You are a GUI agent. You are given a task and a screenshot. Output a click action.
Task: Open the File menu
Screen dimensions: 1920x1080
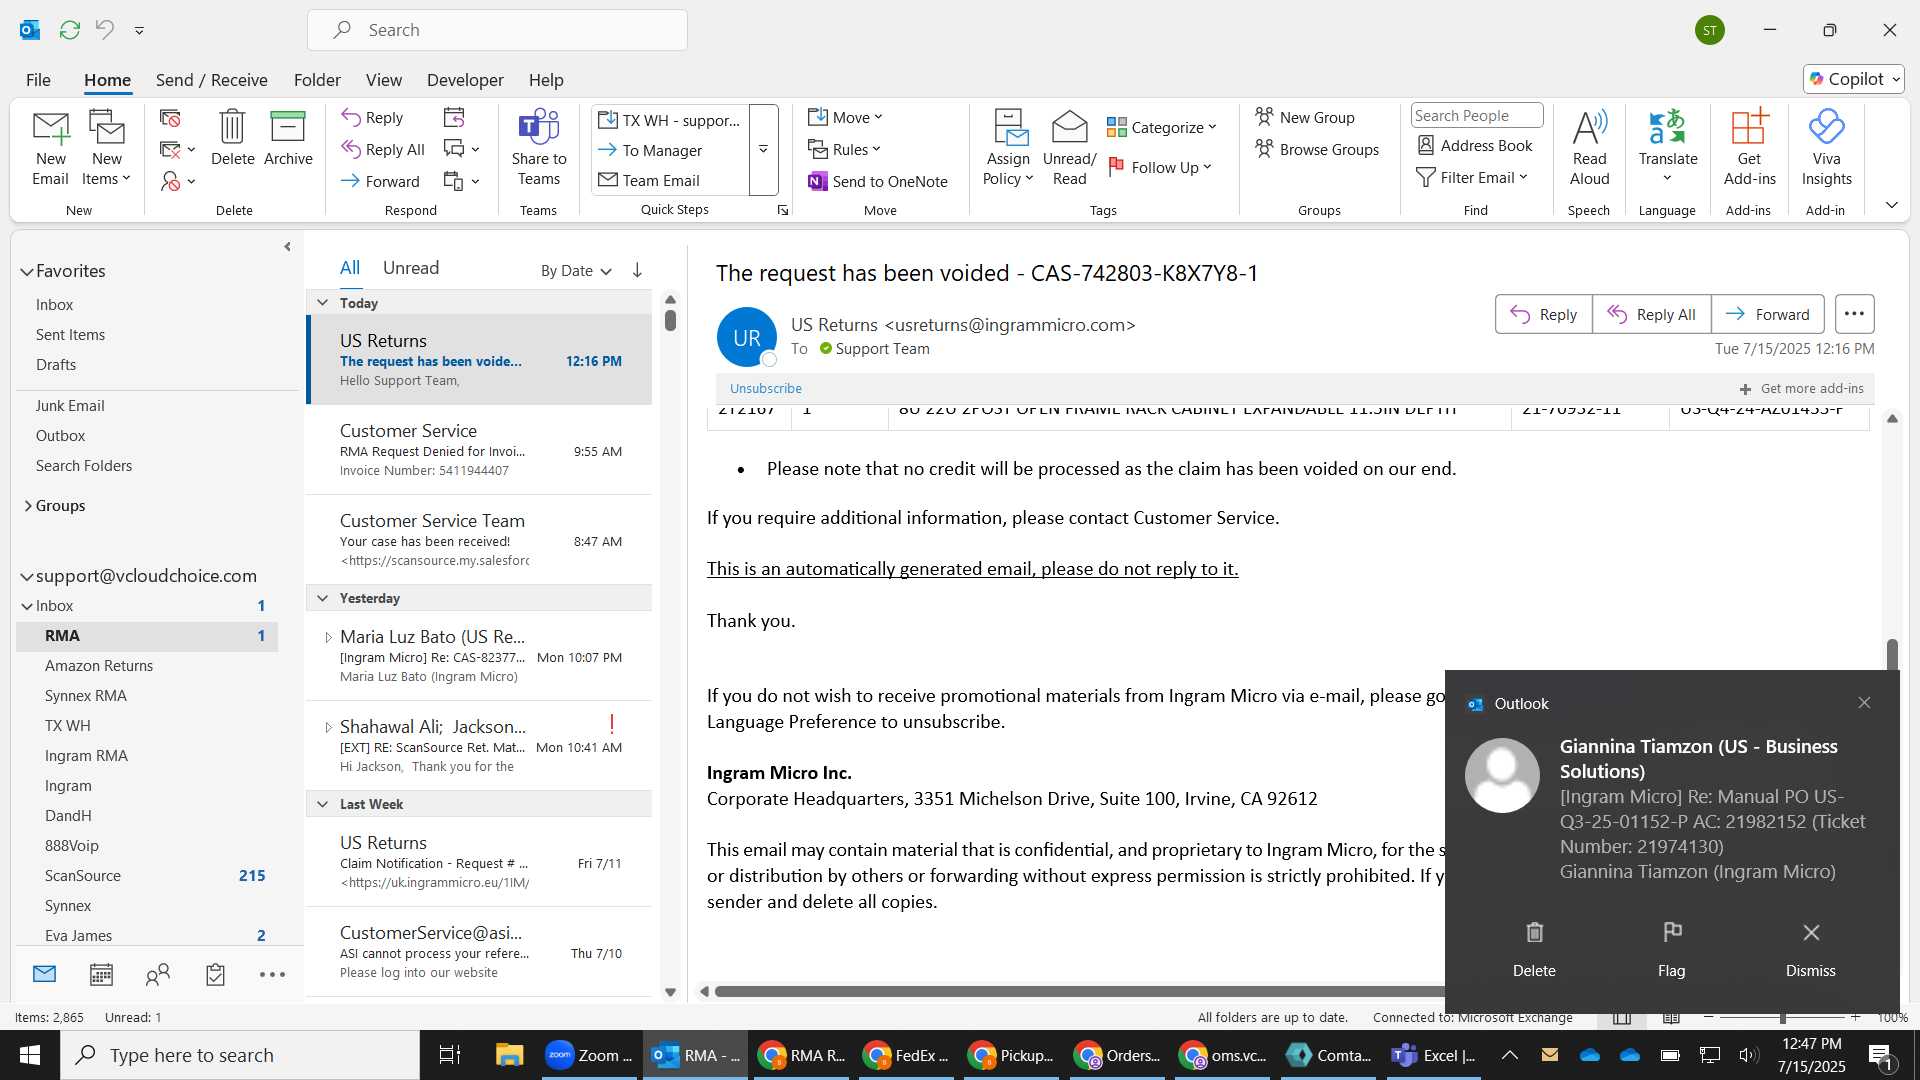(x=38, y=80)
